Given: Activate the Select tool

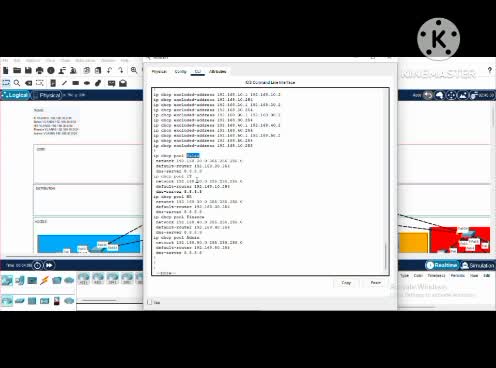Looking at the screenshot, I should pyautogui.click(x=6, y=83).
